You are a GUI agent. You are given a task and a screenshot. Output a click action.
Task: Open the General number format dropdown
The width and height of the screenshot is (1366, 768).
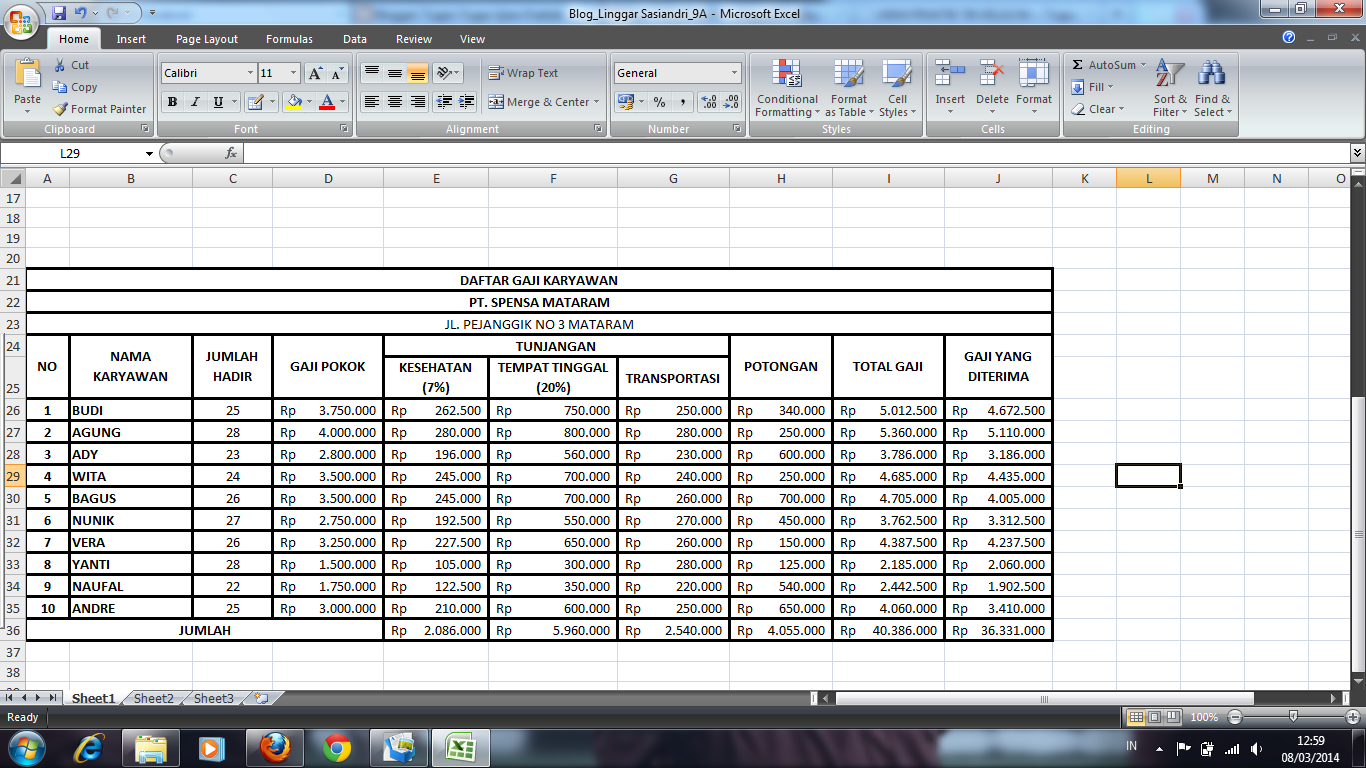tap(734, 73)
